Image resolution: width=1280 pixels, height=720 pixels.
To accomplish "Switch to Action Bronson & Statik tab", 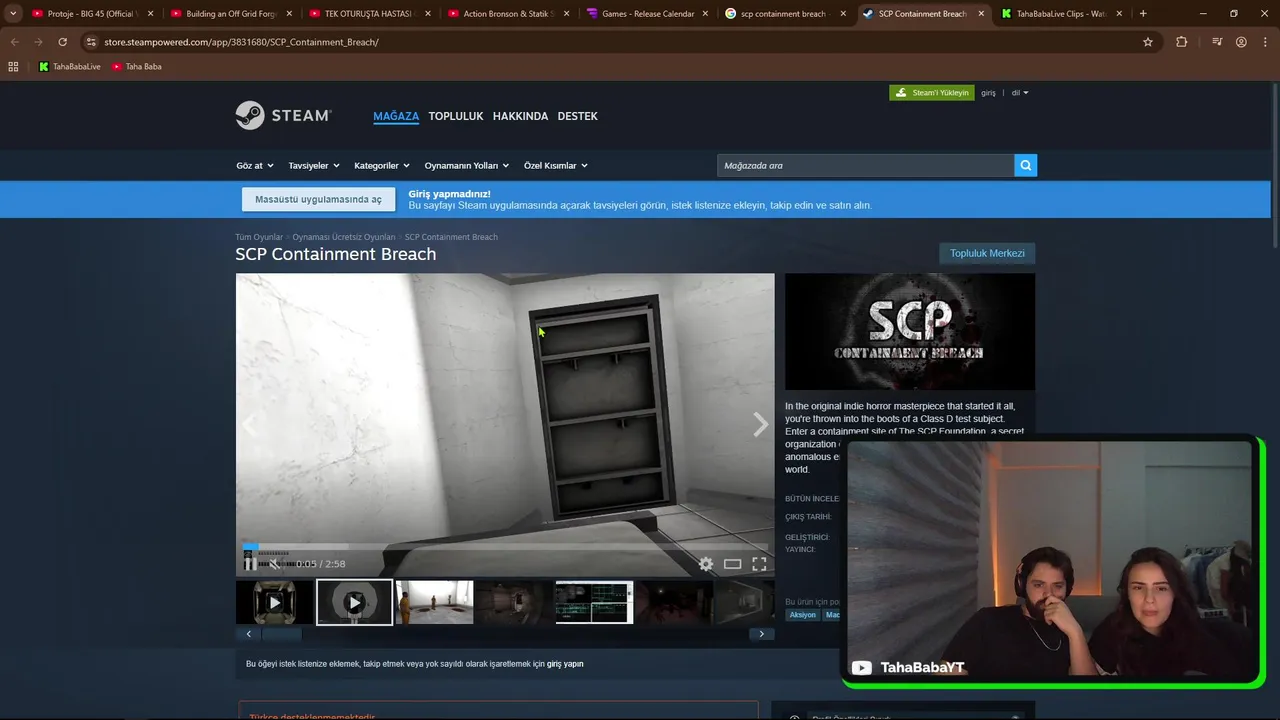I will [x=507, y=14].
